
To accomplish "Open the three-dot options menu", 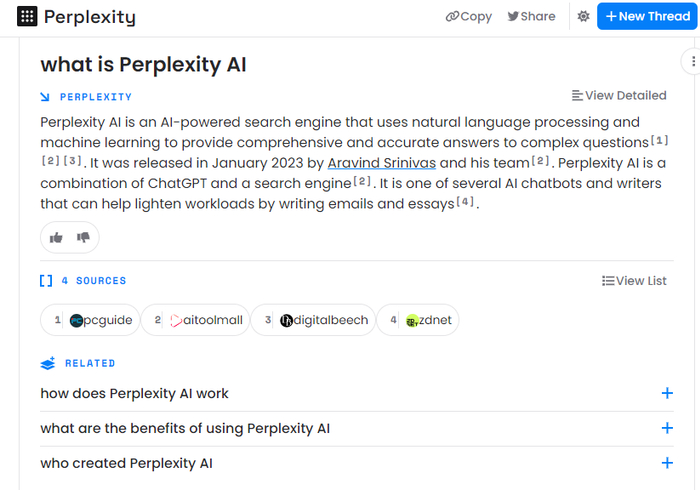I will click(x=692, y=62).
